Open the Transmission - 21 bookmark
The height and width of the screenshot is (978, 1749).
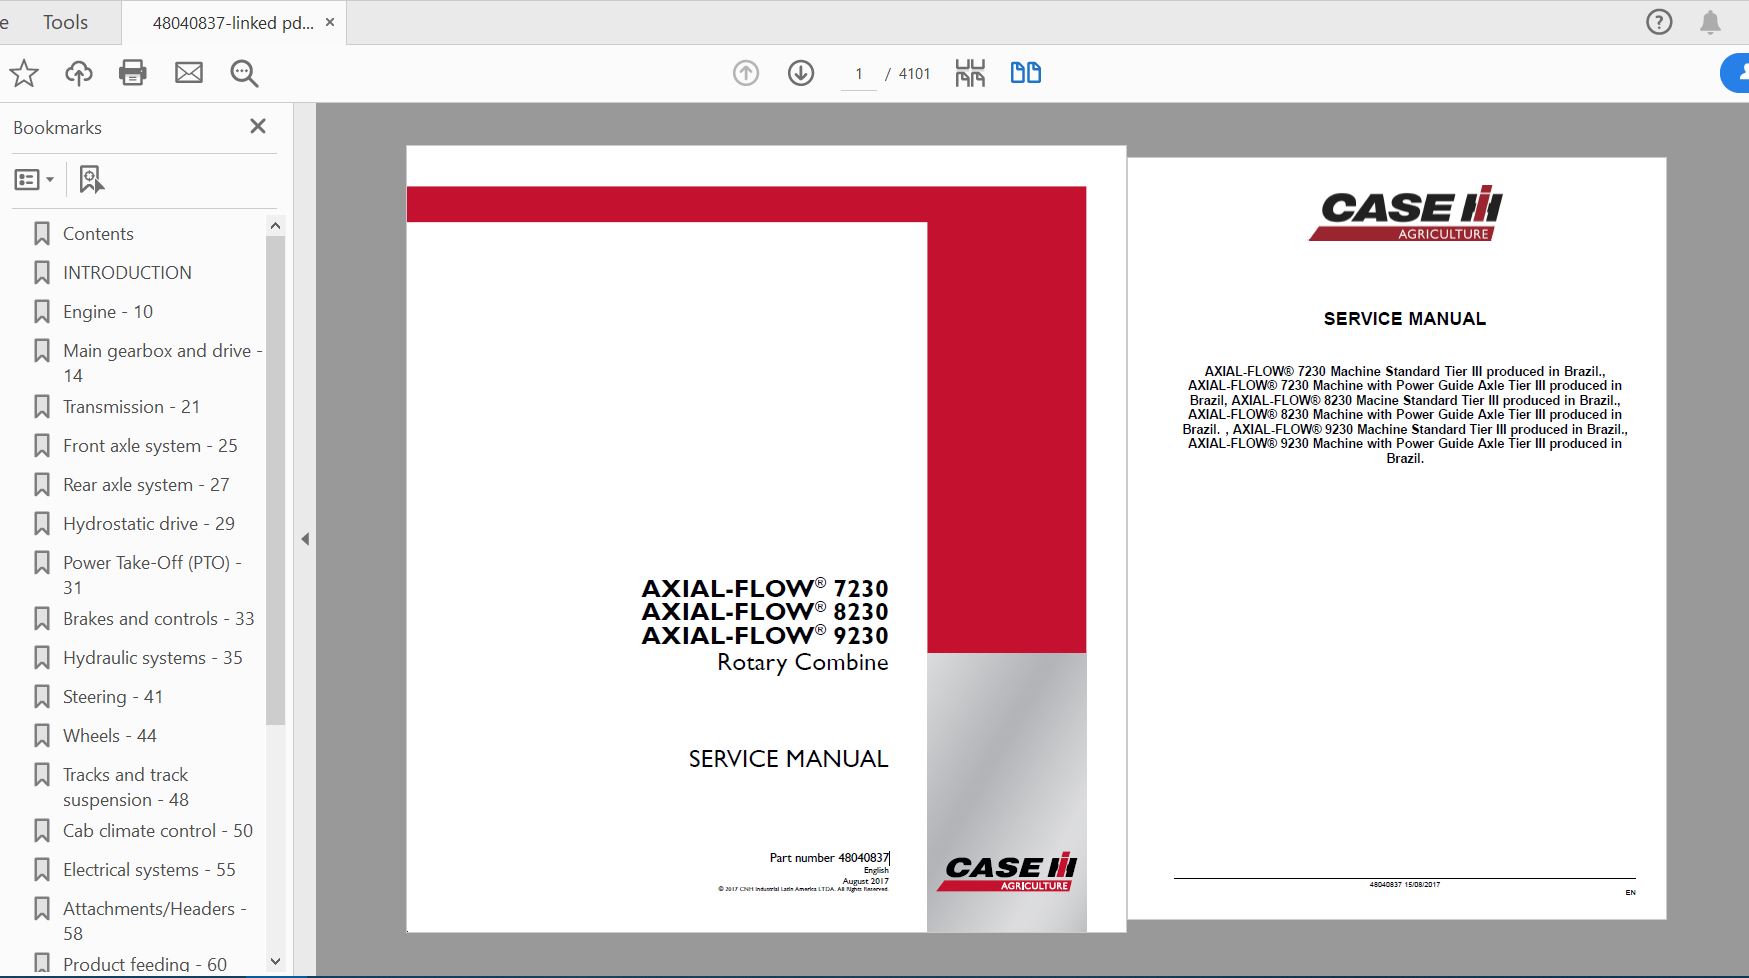(131, 407)
